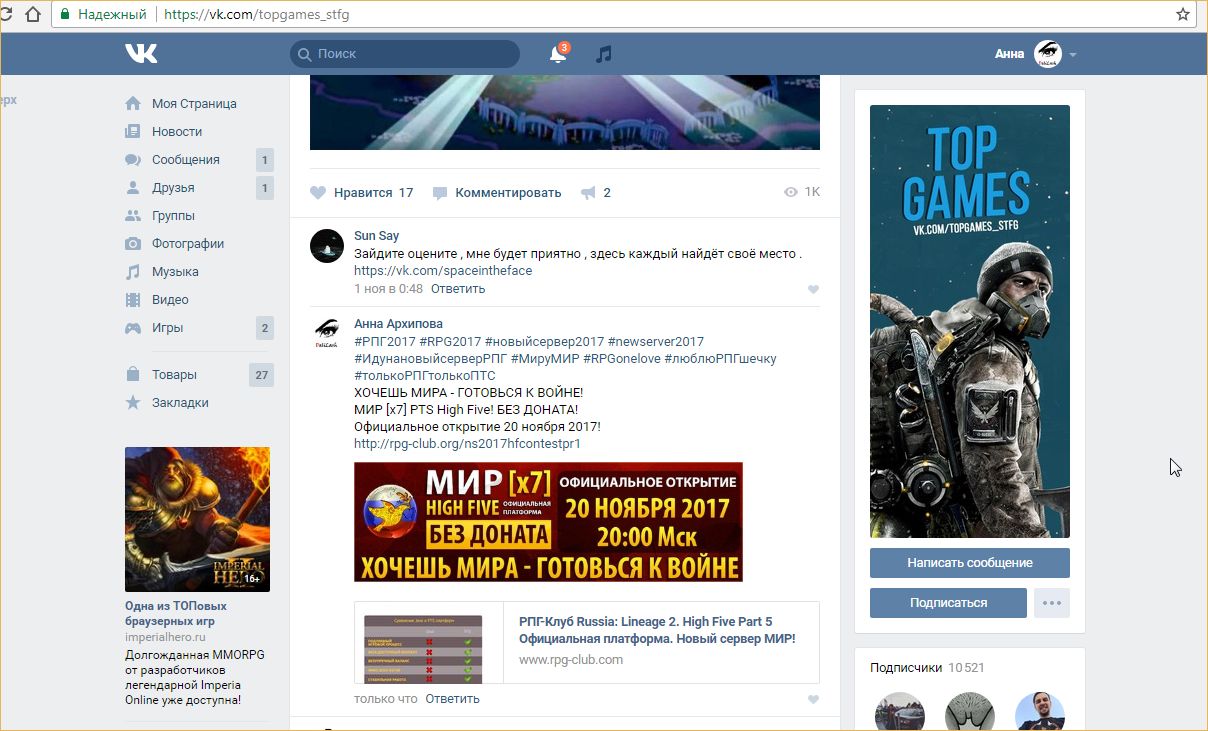Open notifications bell icon
Screen dimensions: 1208x731
pos(558,54)
